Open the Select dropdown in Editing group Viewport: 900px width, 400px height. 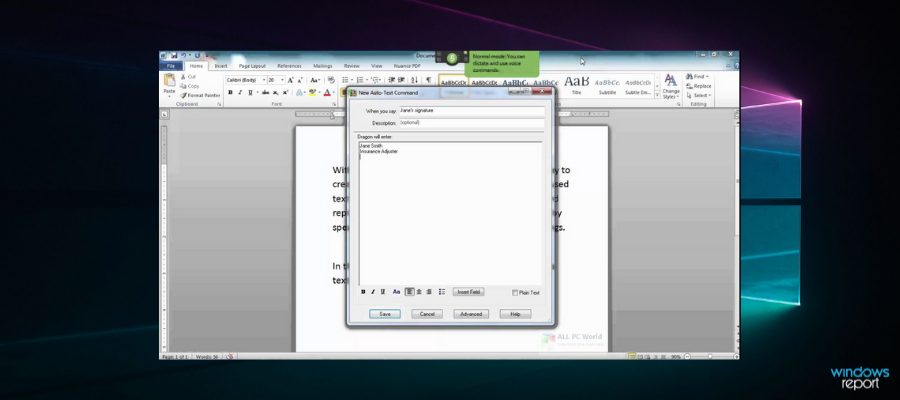(x=699, y=95)
